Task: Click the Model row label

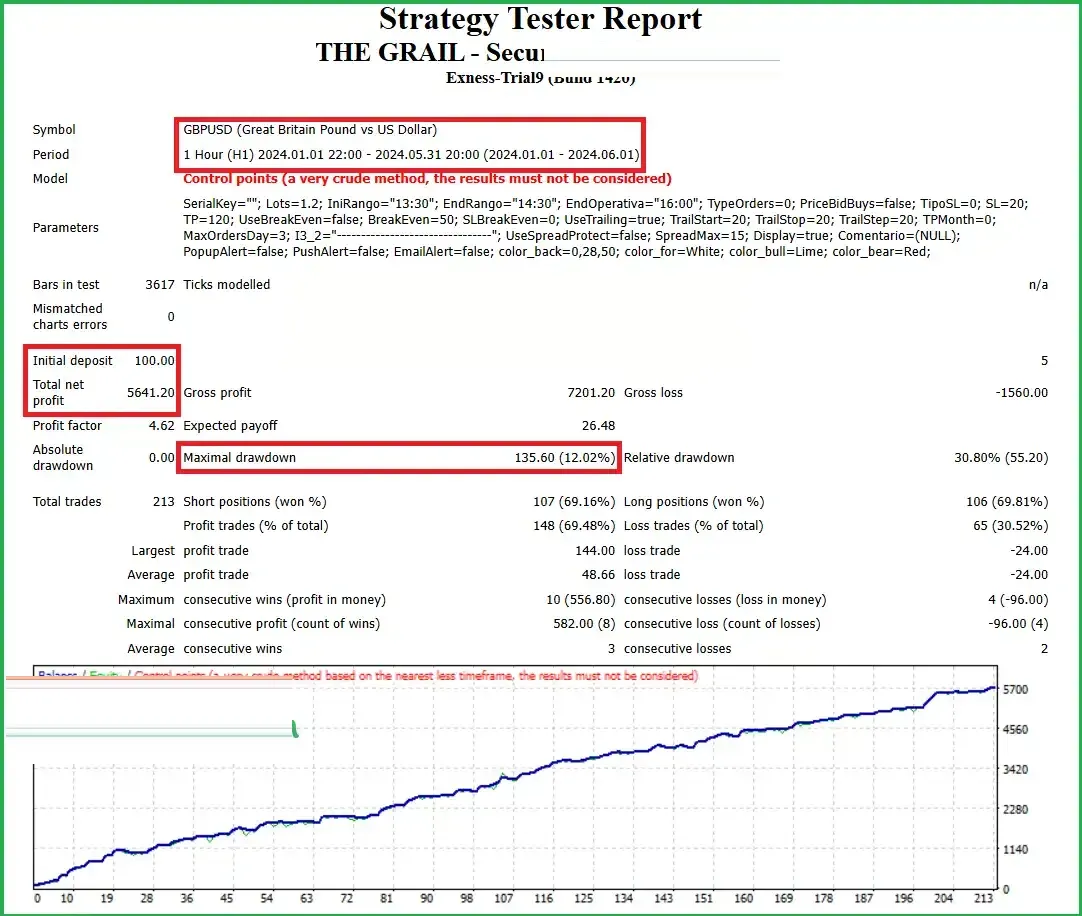Action: 50,179
